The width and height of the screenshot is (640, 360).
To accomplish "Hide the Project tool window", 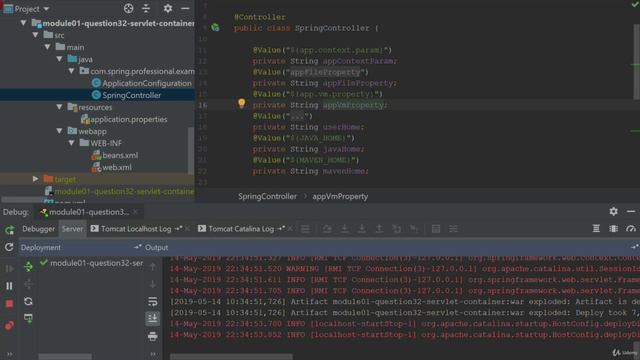I will pyautogui.click(x=185, y=8).
